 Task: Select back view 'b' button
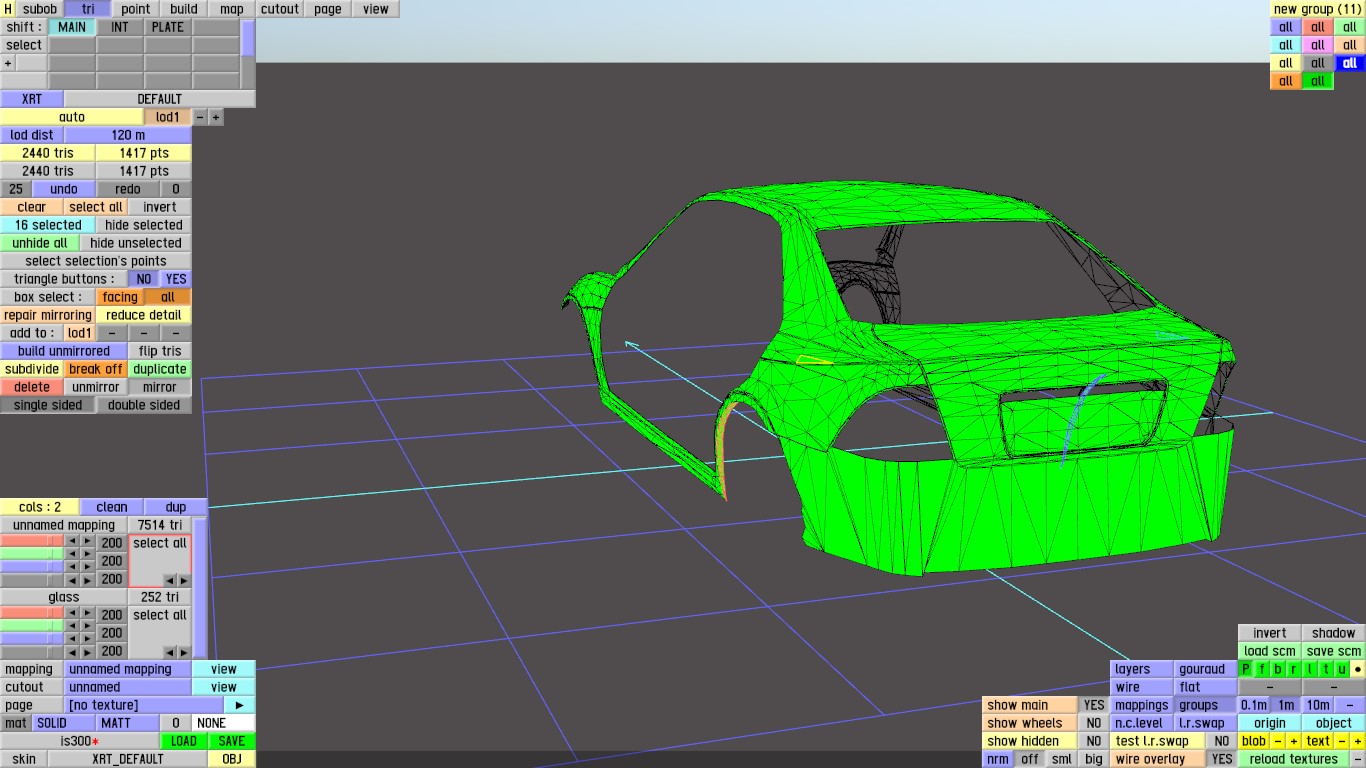point(1278,669)
